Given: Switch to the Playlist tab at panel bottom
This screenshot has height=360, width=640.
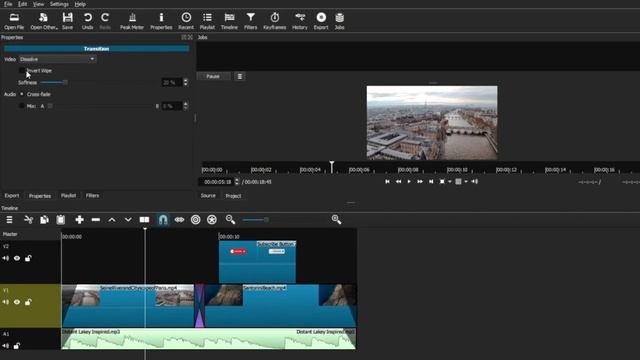Looking at the screenshot, I should tap(69, 196).
